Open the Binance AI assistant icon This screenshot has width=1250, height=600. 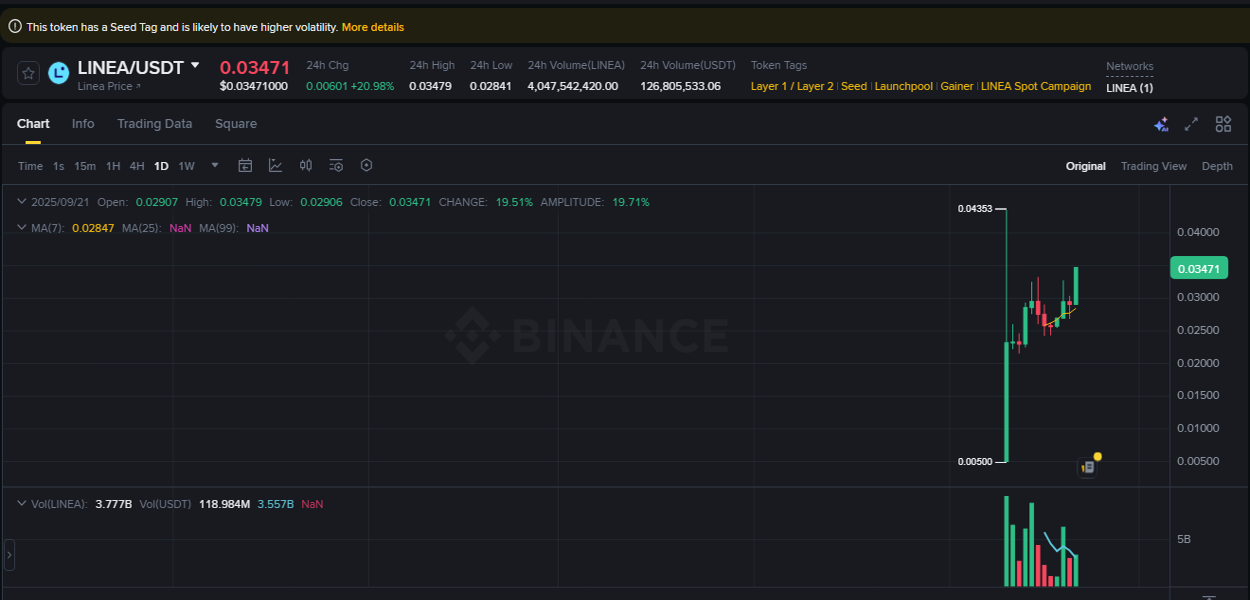click(x=1161, y=124)
